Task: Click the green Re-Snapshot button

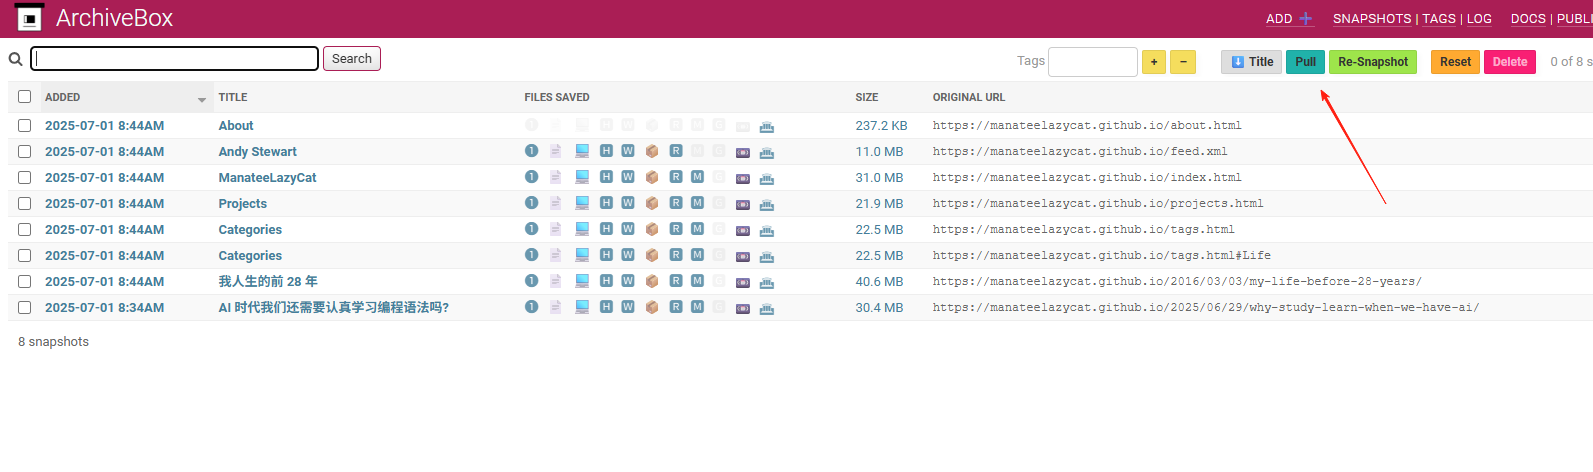Action: [1373, 62]
